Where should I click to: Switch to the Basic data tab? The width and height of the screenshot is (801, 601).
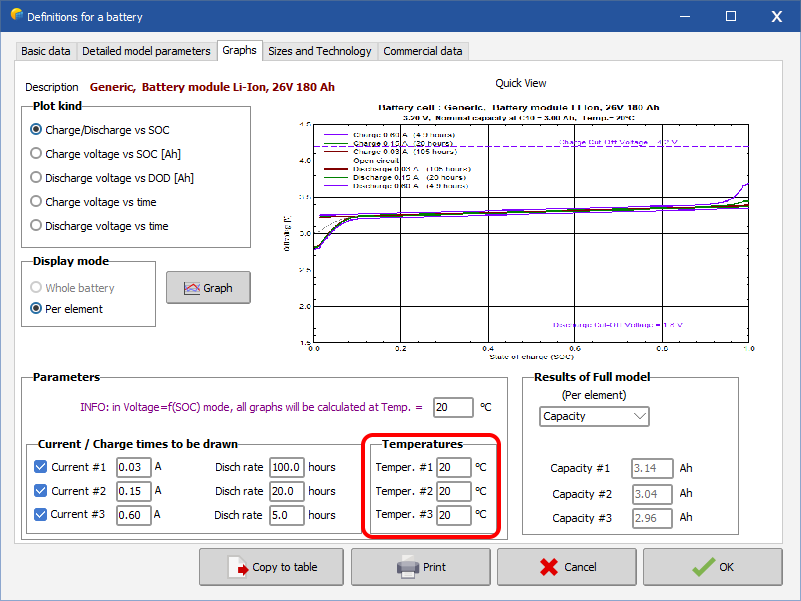point(45,51)
